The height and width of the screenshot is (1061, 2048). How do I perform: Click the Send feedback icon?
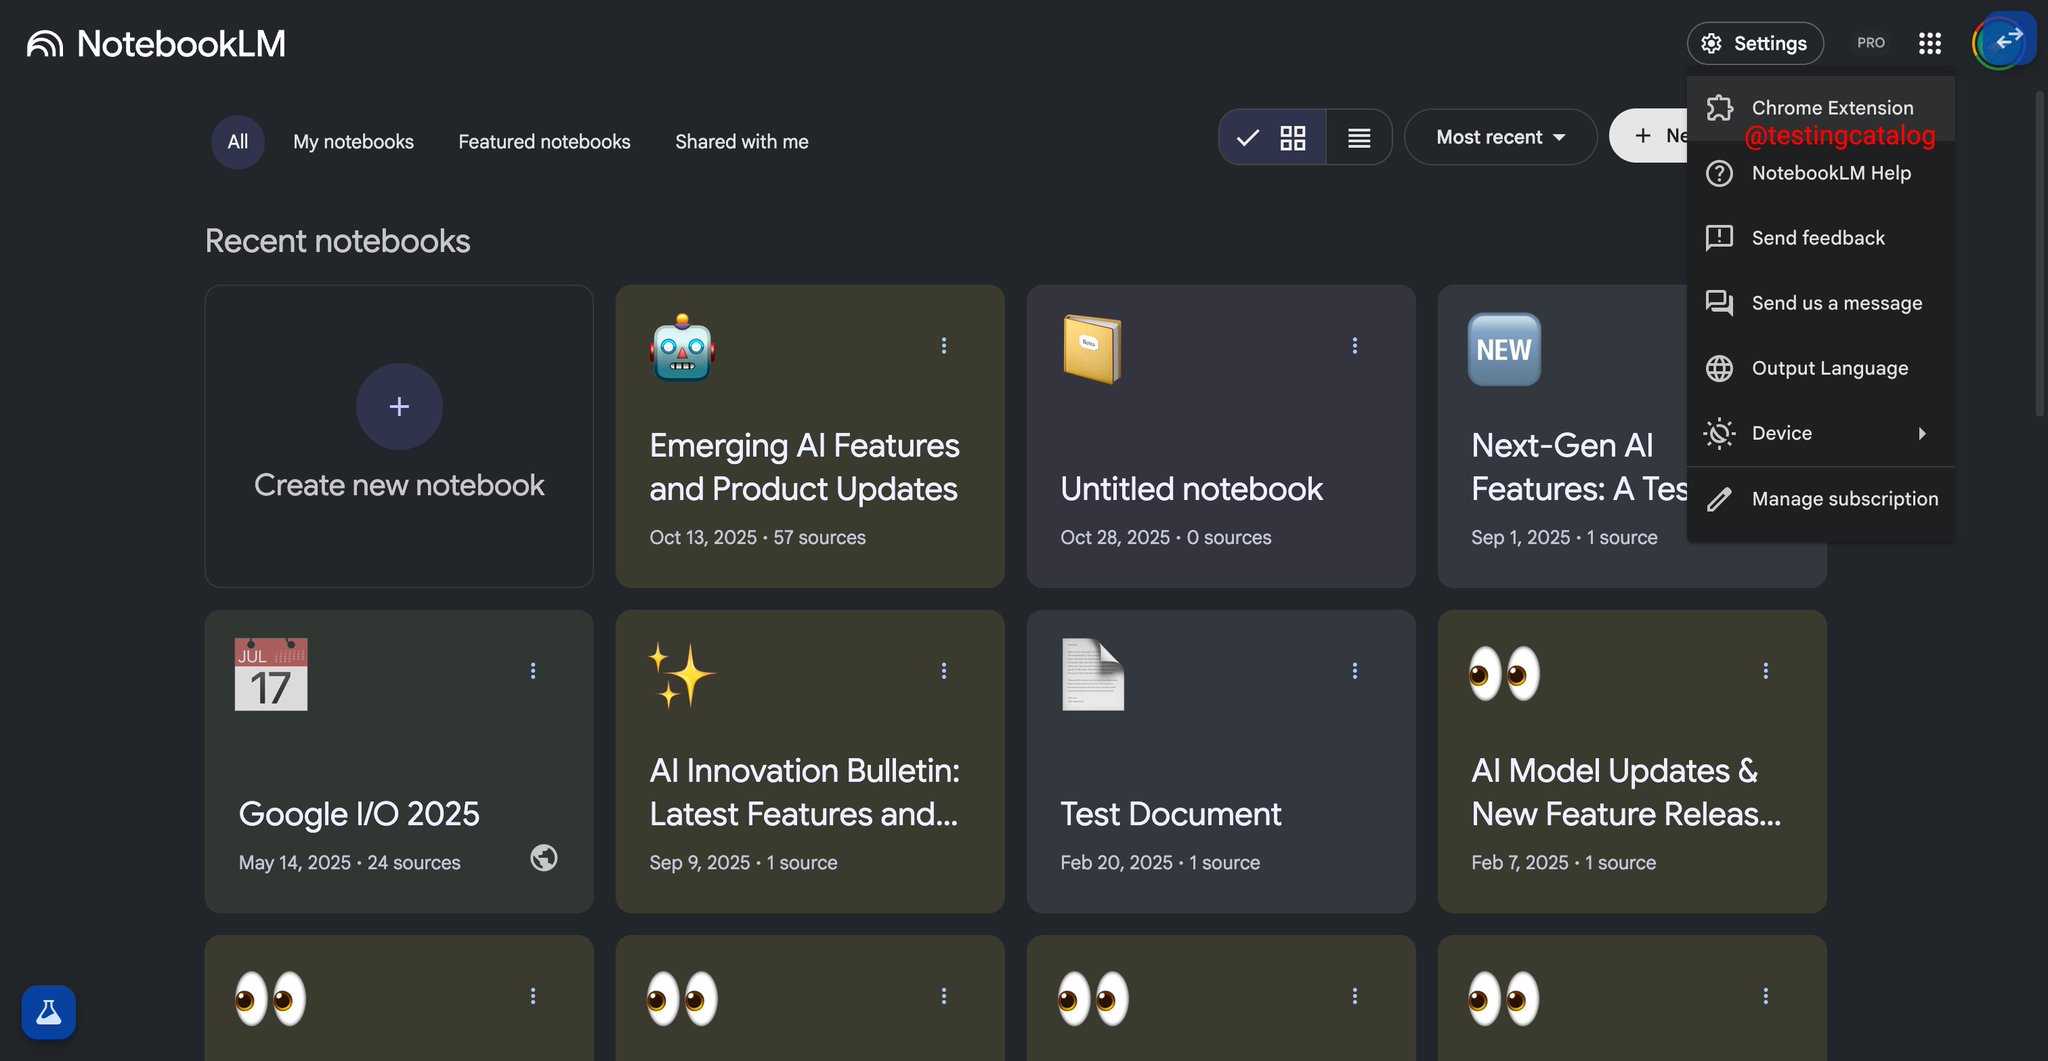tap(1719, 238)
